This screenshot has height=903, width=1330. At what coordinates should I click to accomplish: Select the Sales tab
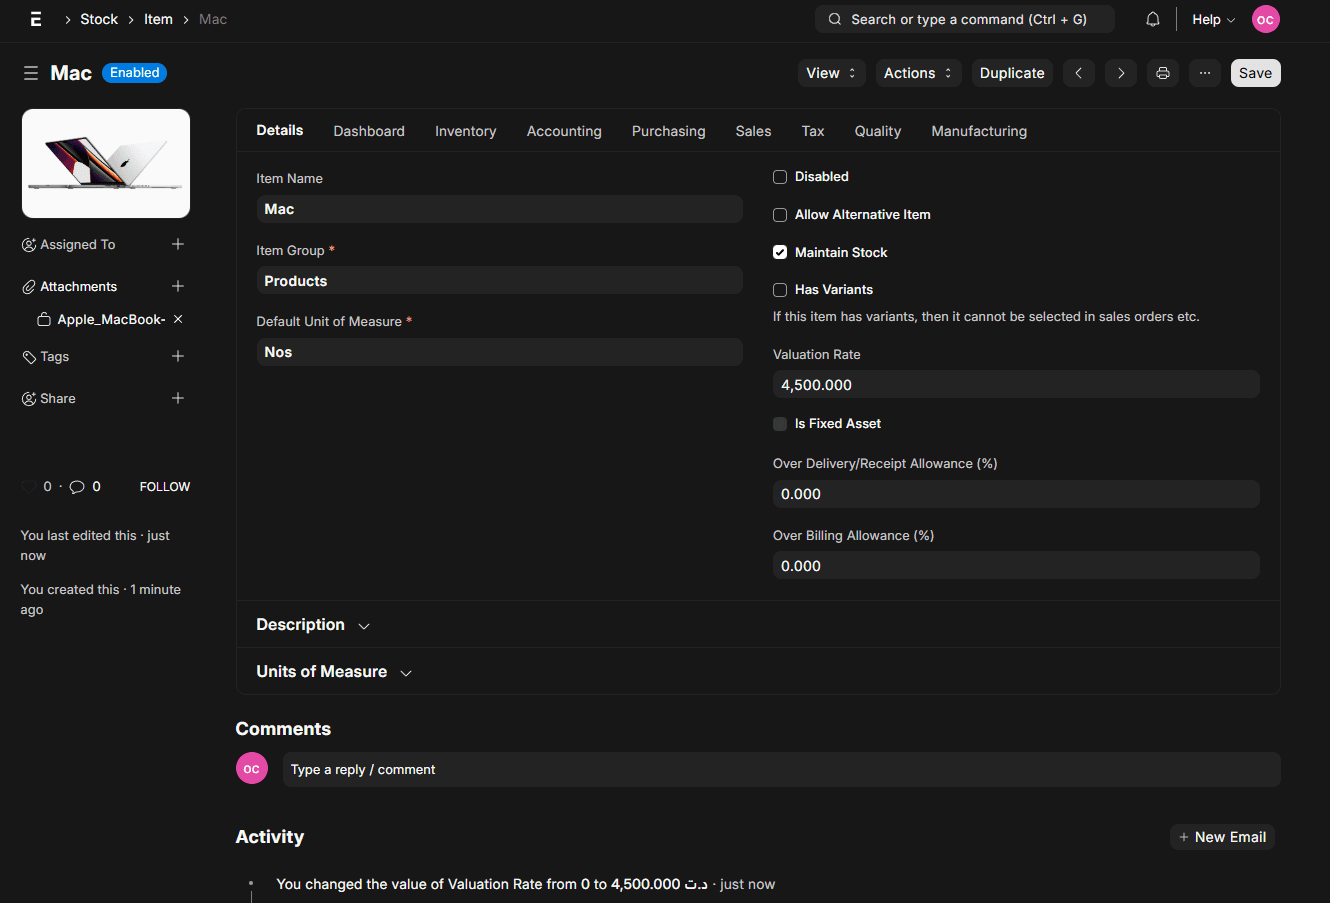753,131
